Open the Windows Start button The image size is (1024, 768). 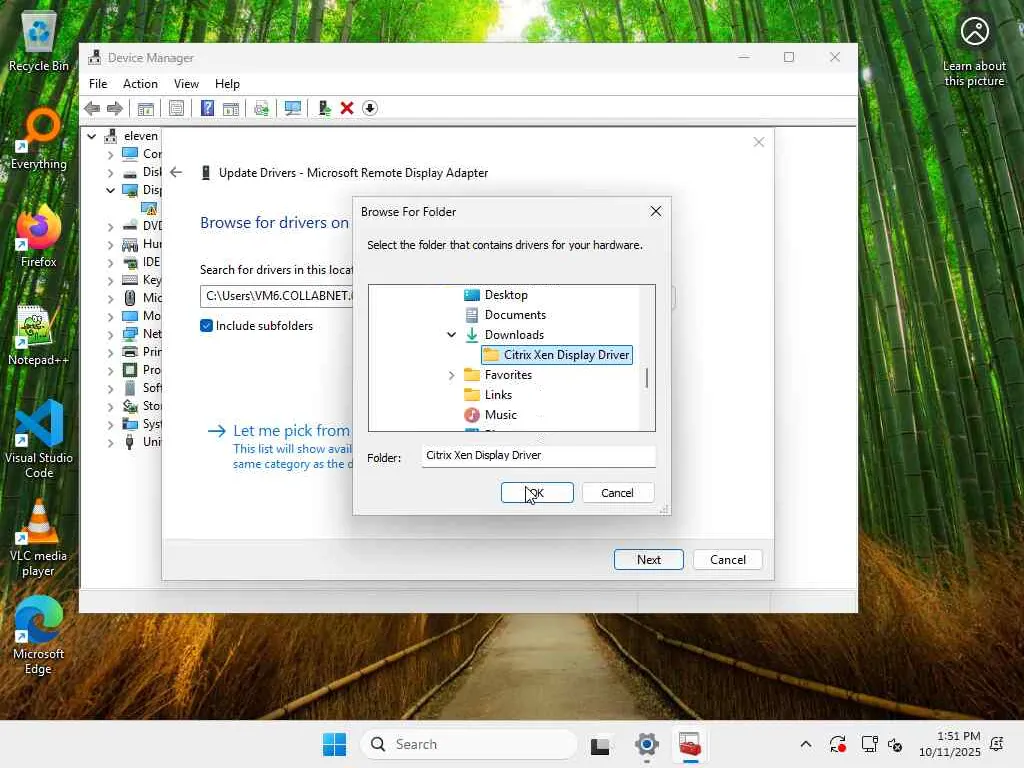tap(334, 744)
